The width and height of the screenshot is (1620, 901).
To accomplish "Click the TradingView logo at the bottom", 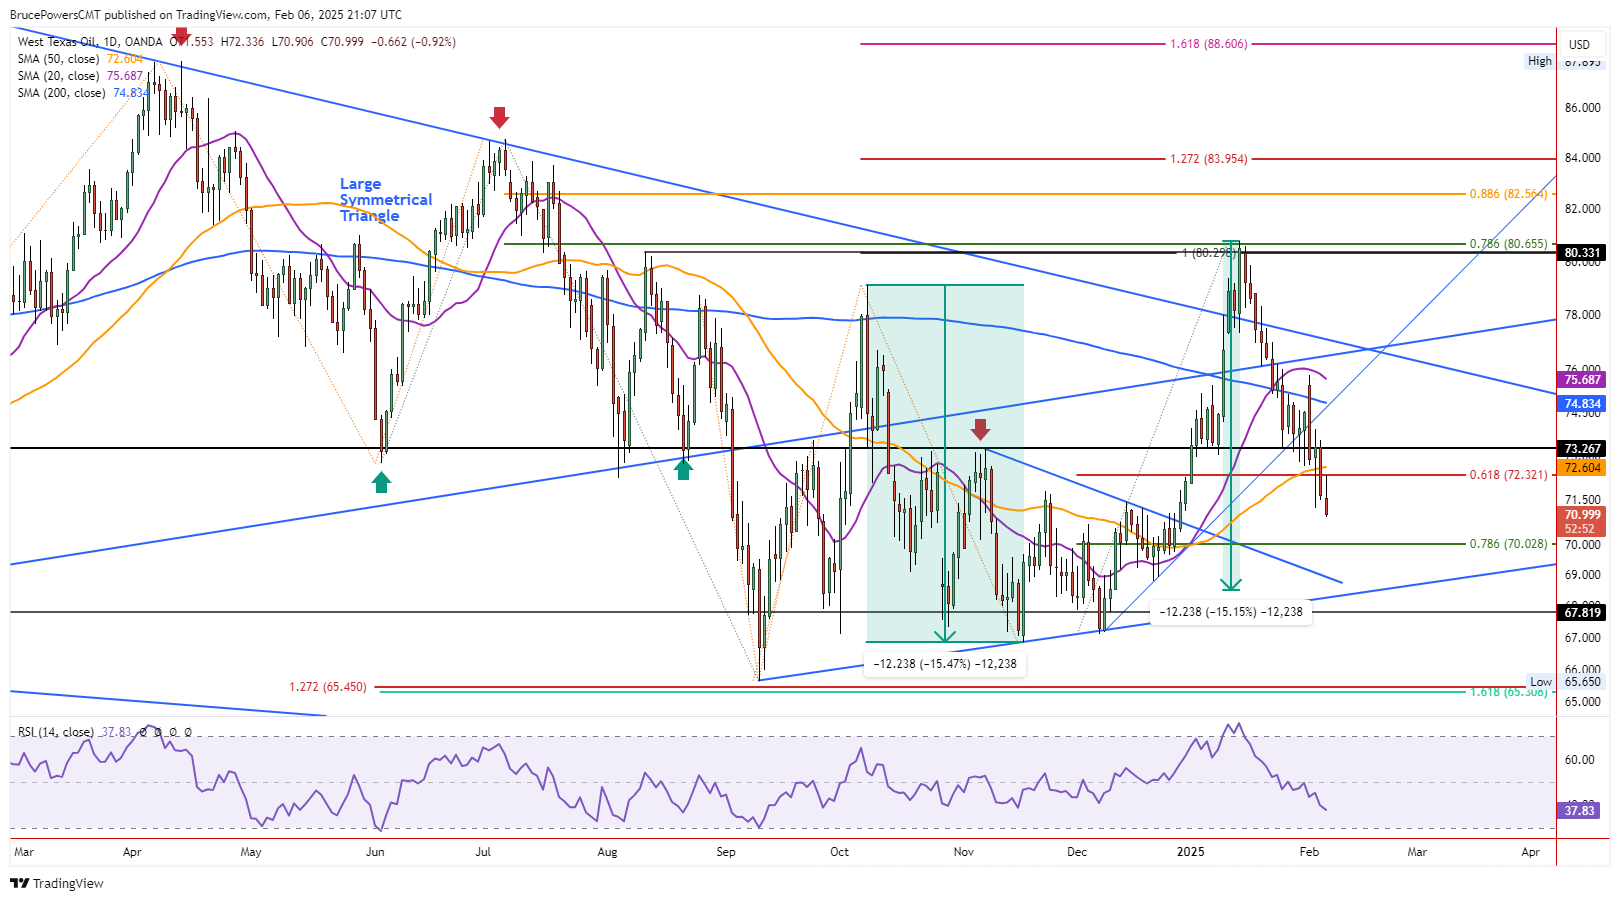I will click(57, 883).
